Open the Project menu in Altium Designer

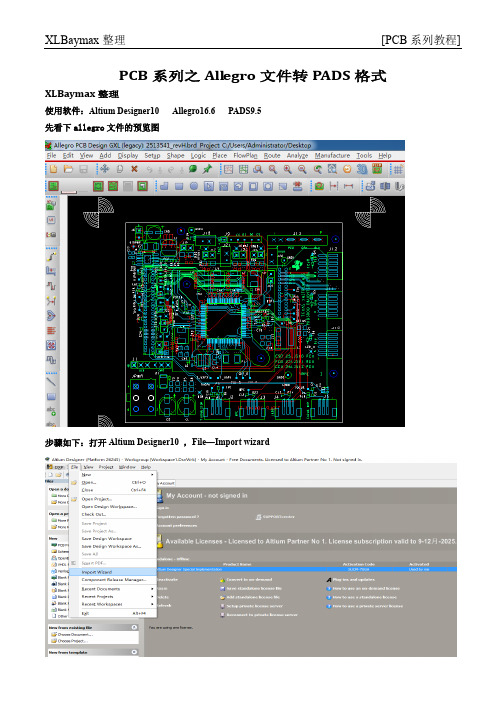tap(106, 467)
